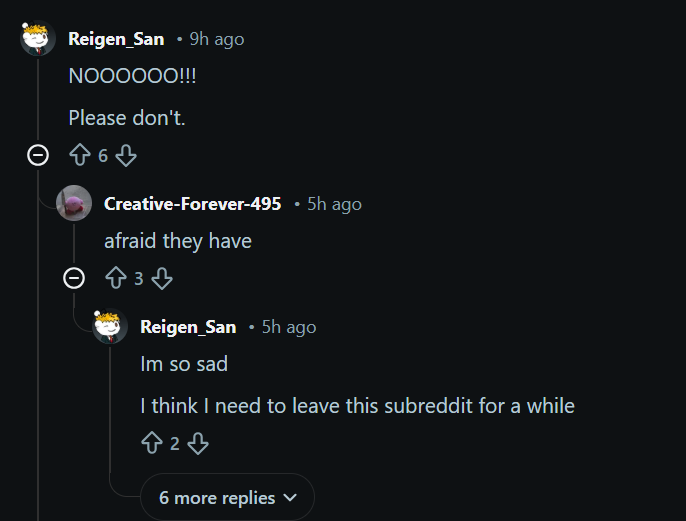Image resolution: width=686 pixels, height=521 pixels.
Task: Upvote the "afraid they have" comment
Action: (116, 279)
